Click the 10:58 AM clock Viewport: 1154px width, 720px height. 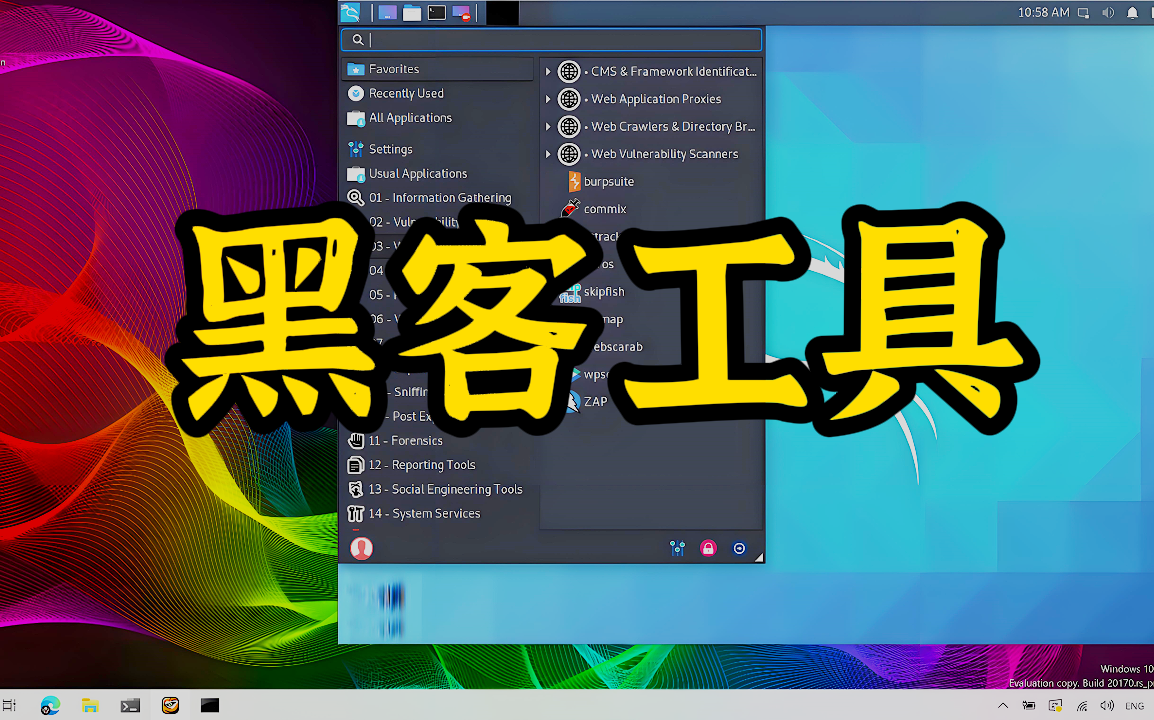(1044, 13)
